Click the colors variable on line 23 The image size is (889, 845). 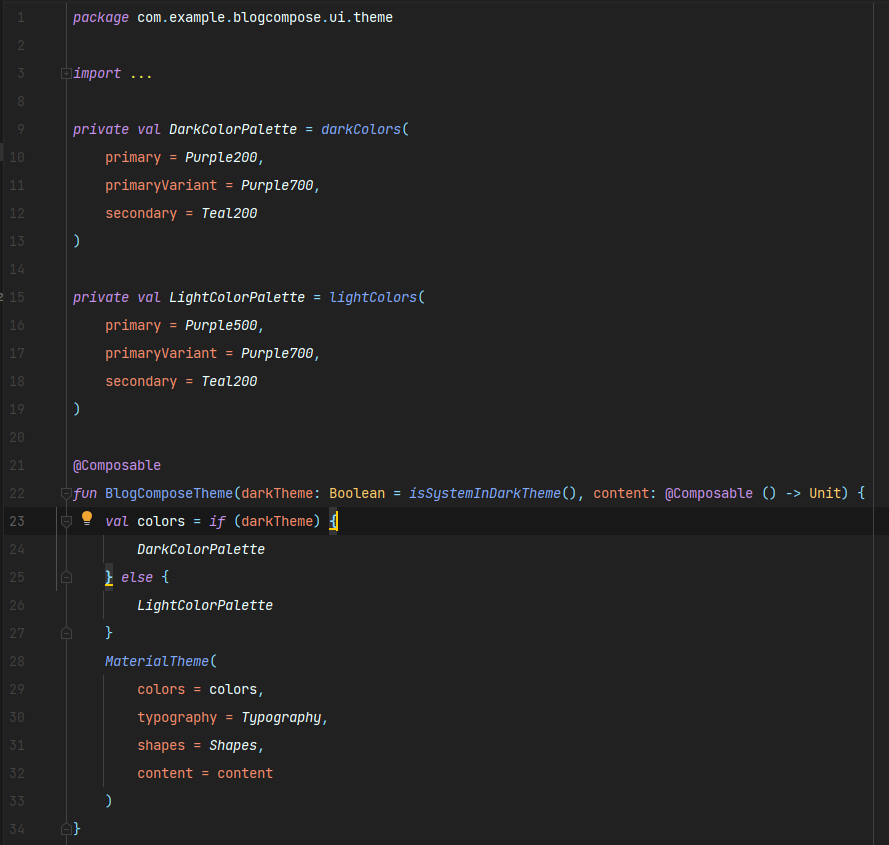click(x=161, y=521)
